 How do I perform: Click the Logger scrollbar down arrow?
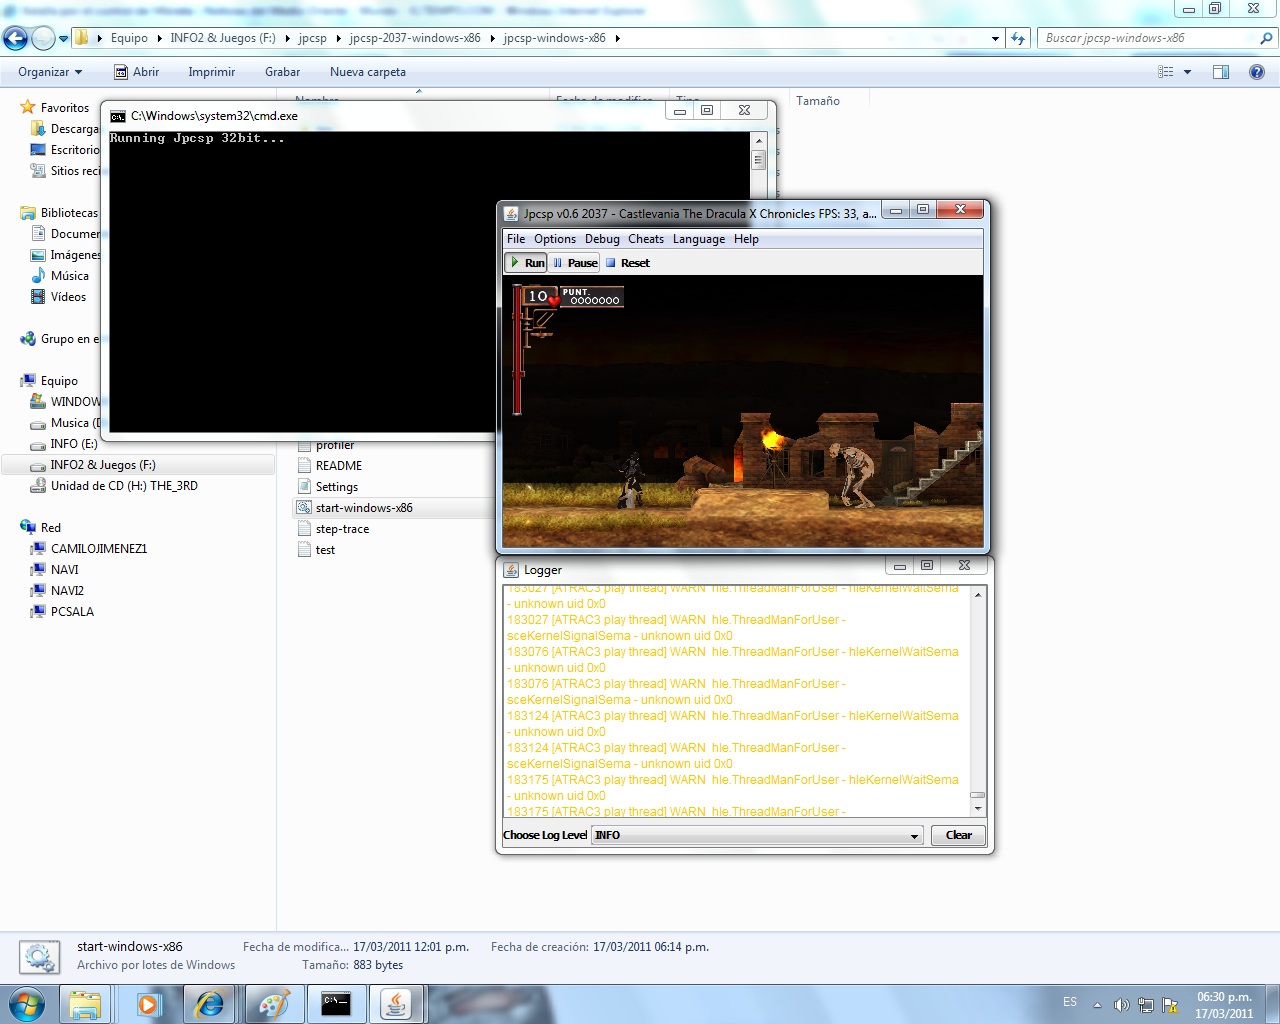click(x=978, y=808)
